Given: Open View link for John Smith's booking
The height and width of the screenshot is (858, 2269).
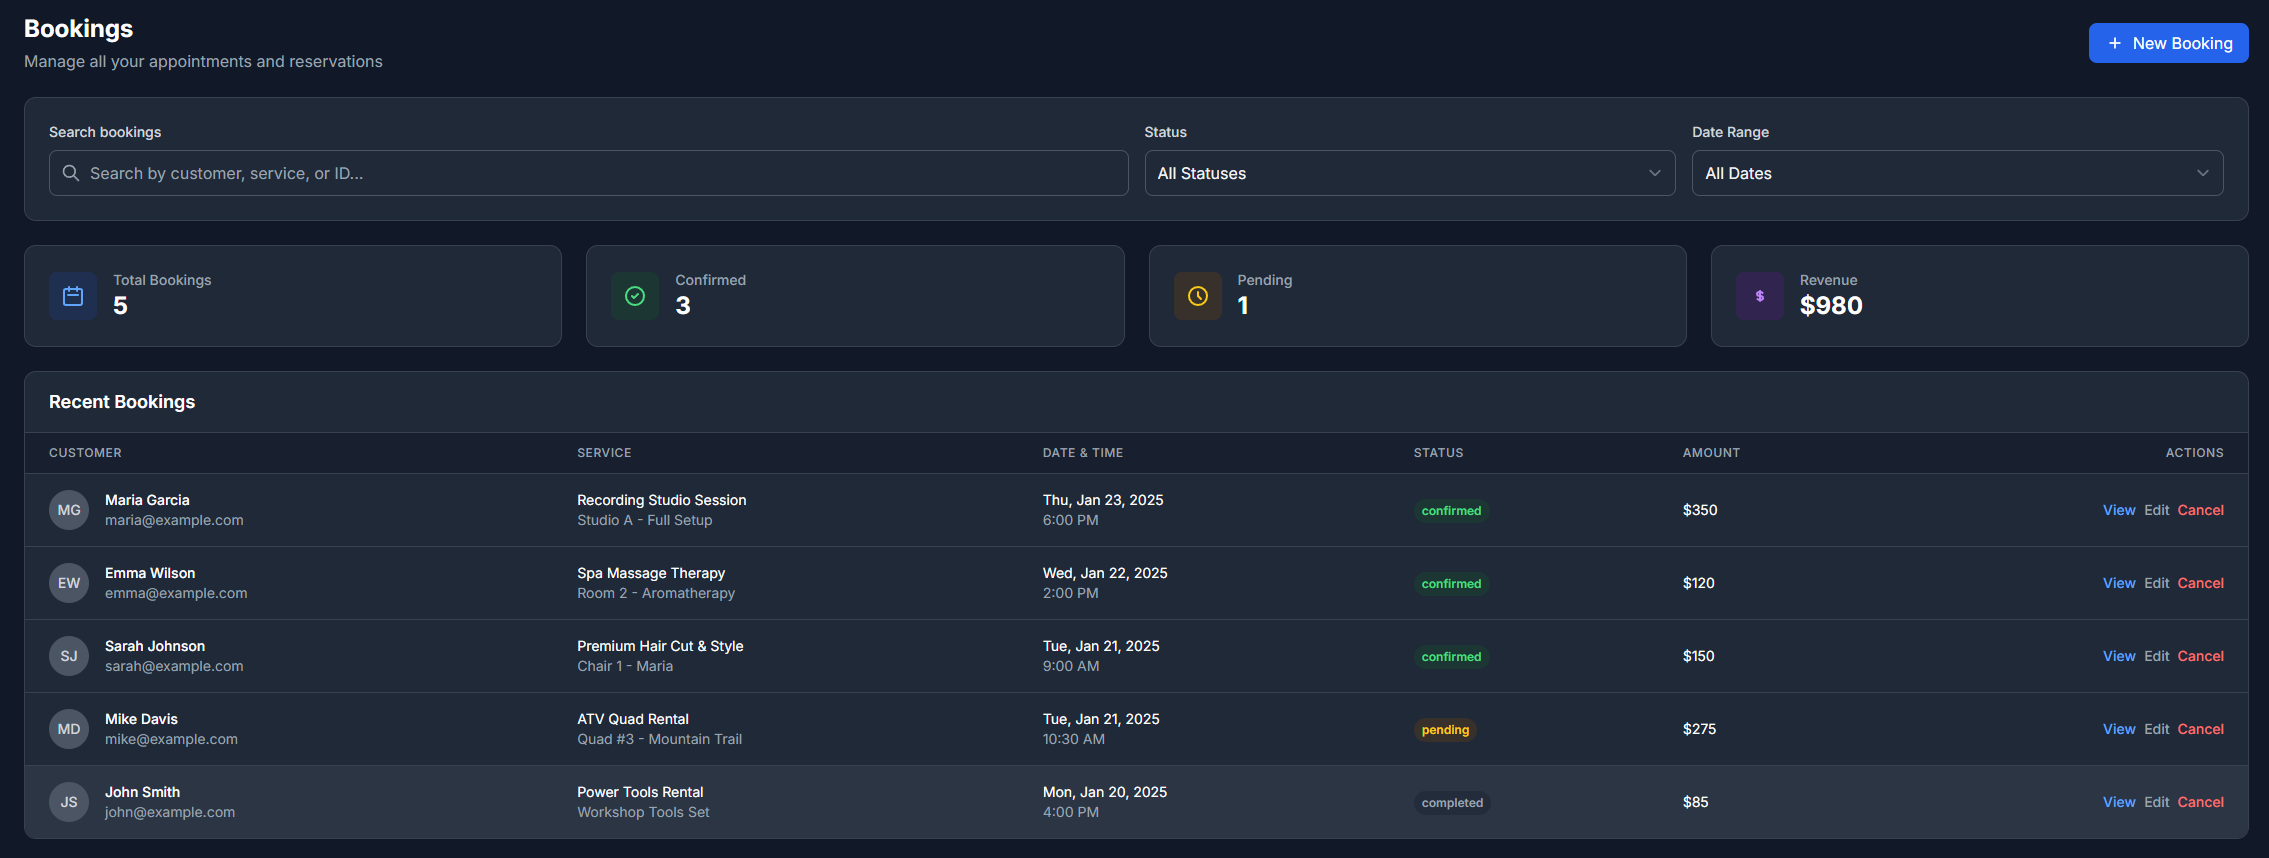Looking at the screenshot, I should tap(2118, 802).
